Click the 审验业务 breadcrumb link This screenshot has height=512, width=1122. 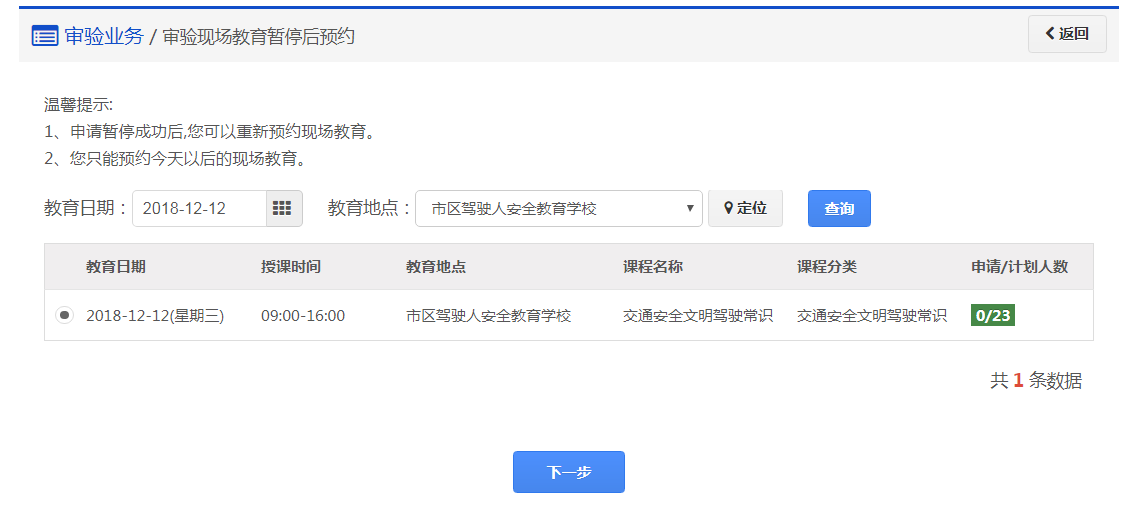104,36
